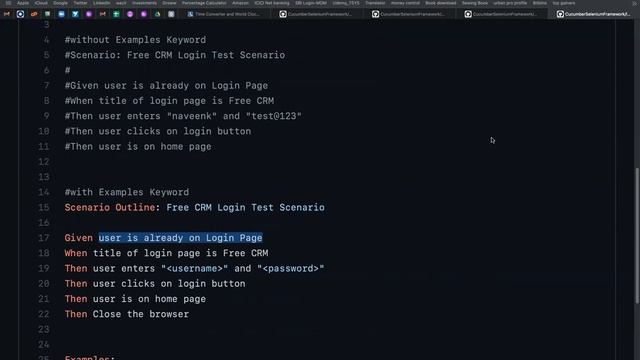
Task: Open the Investments bookmark
Action: point(144,3)
